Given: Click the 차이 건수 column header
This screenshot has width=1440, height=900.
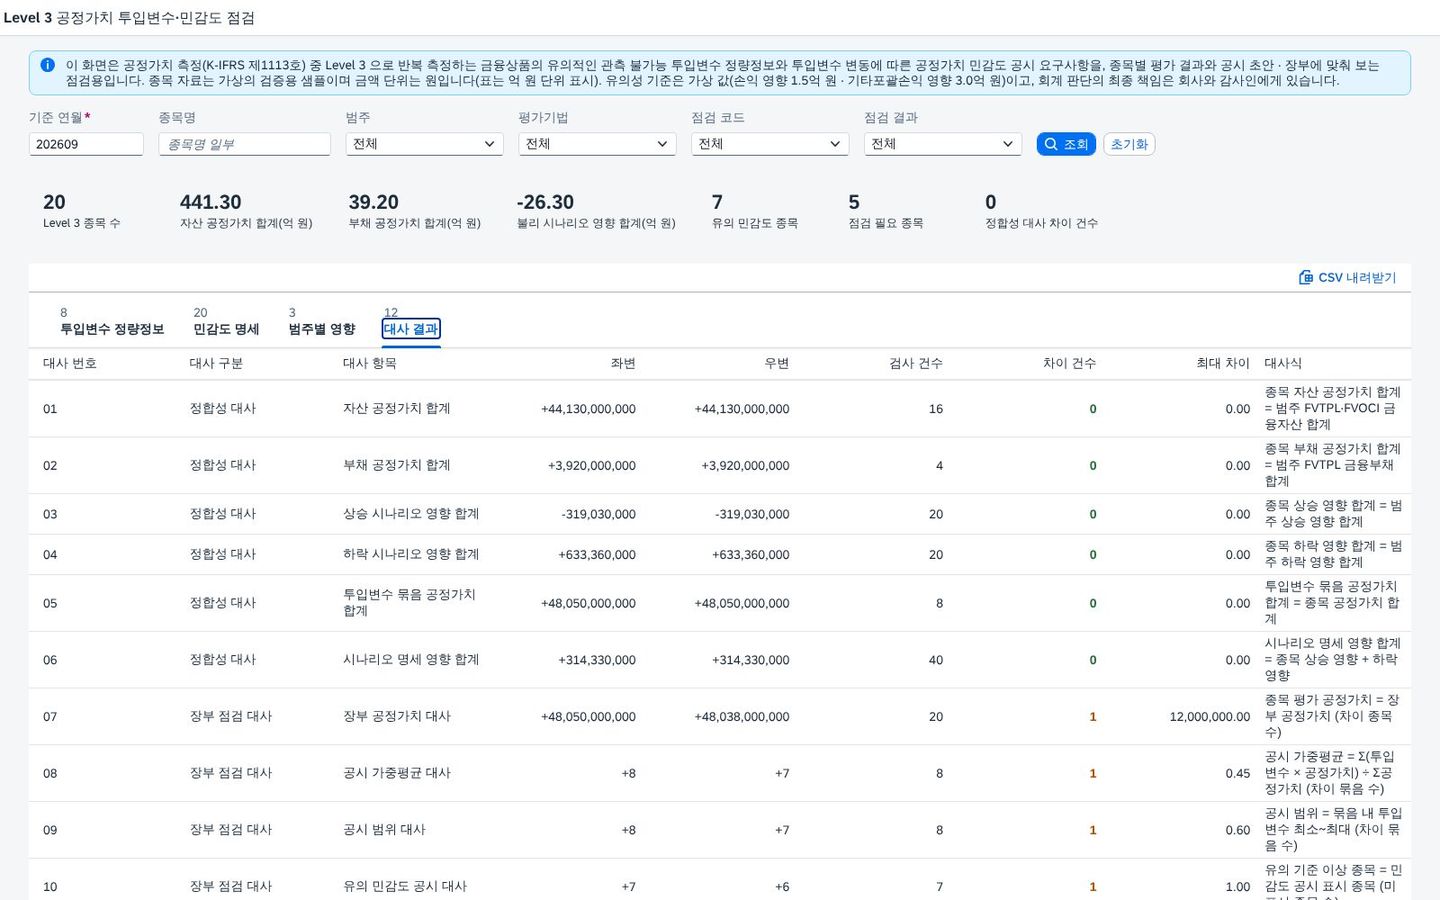Looking at the screenshot, I should 1070,363.
